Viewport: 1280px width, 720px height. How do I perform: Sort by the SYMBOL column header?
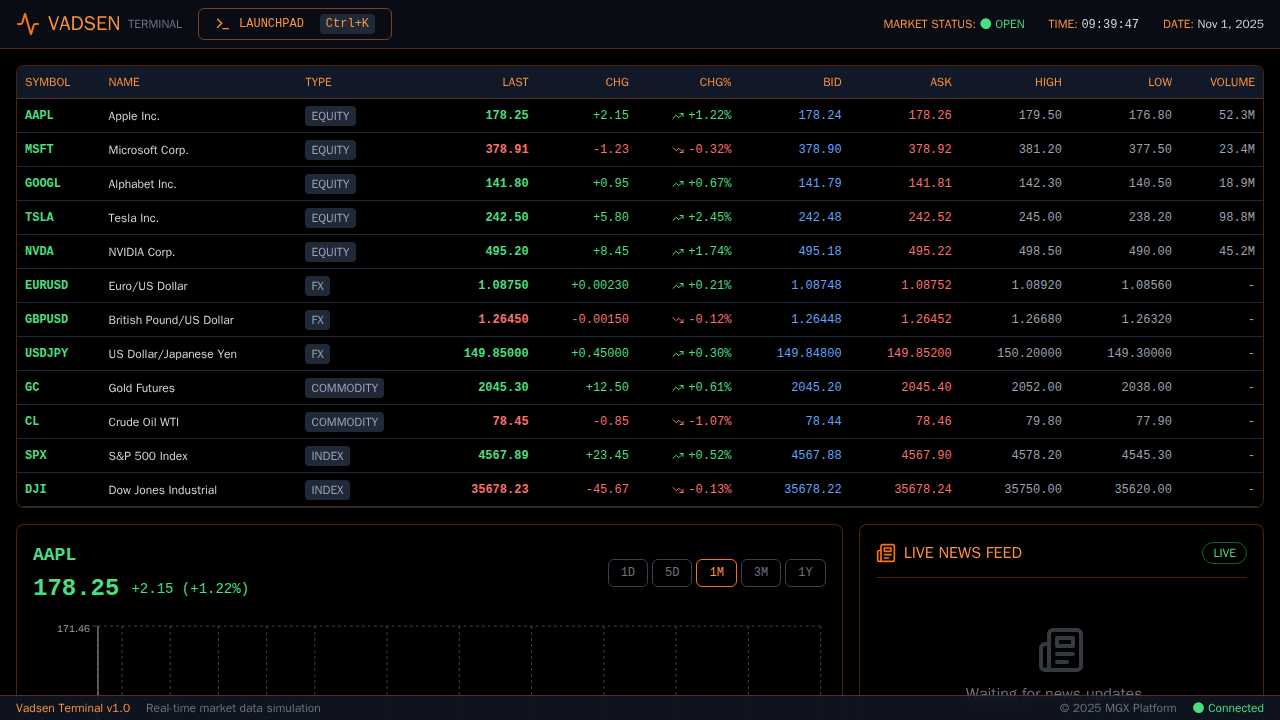click(48, 82)
